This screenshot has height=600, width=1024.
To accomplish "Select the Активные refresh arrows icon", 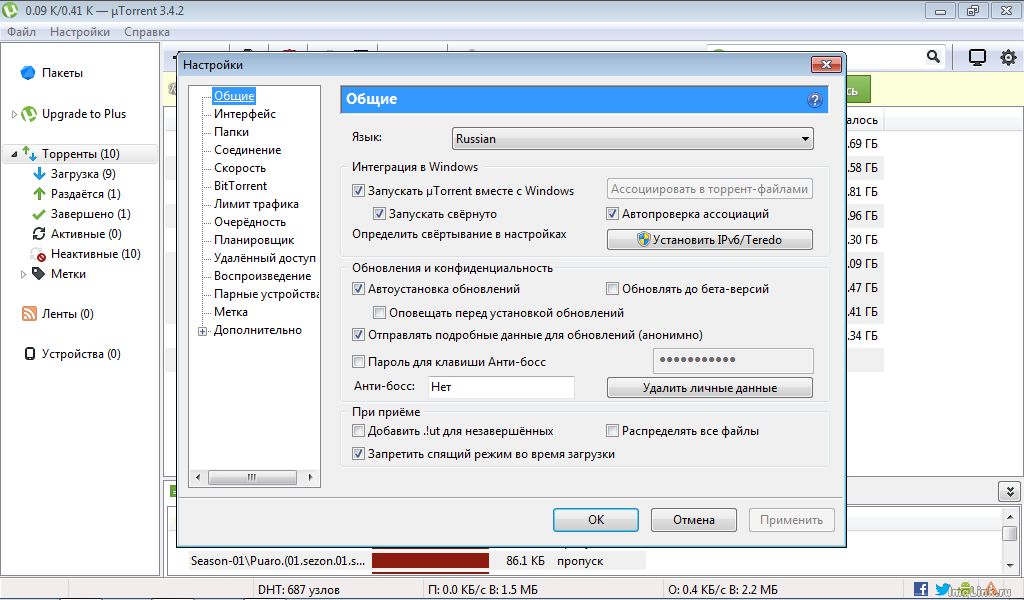I will coord(39,234).
